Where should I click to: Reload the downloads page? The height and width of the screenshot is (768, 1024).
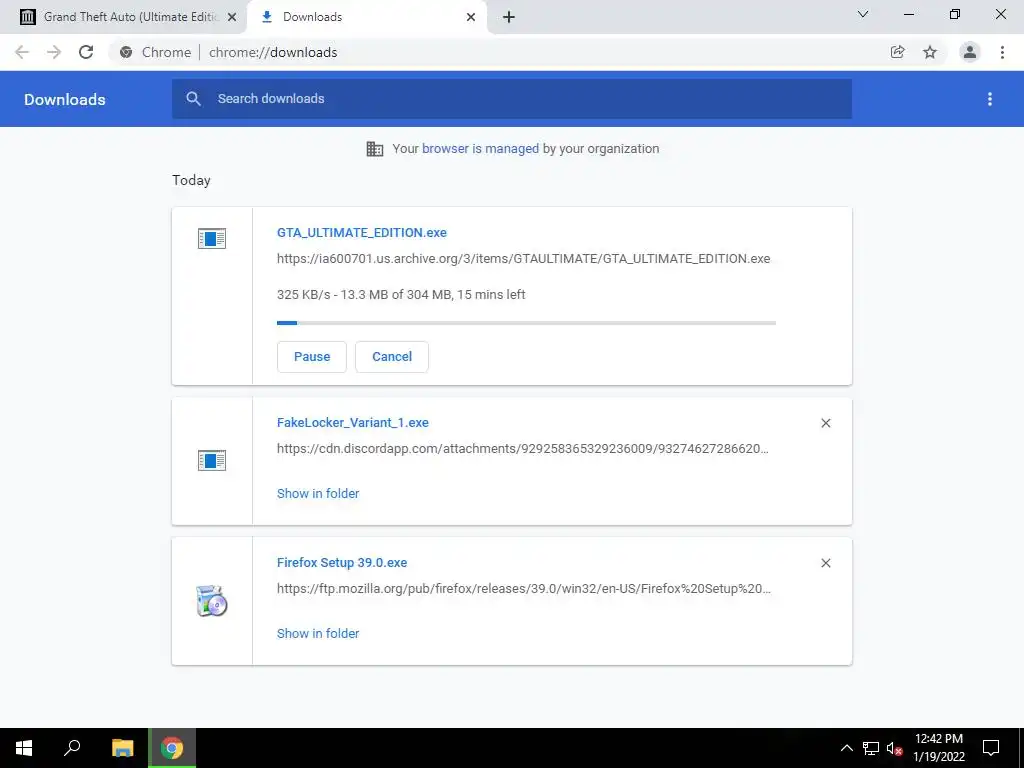(86, 52)
